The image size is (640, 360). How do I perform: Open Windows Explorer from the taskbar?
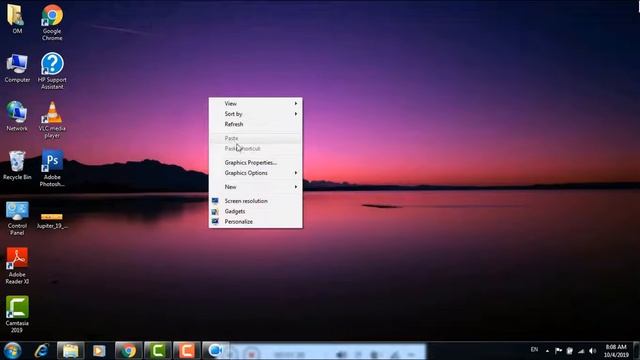click(71, 351)
